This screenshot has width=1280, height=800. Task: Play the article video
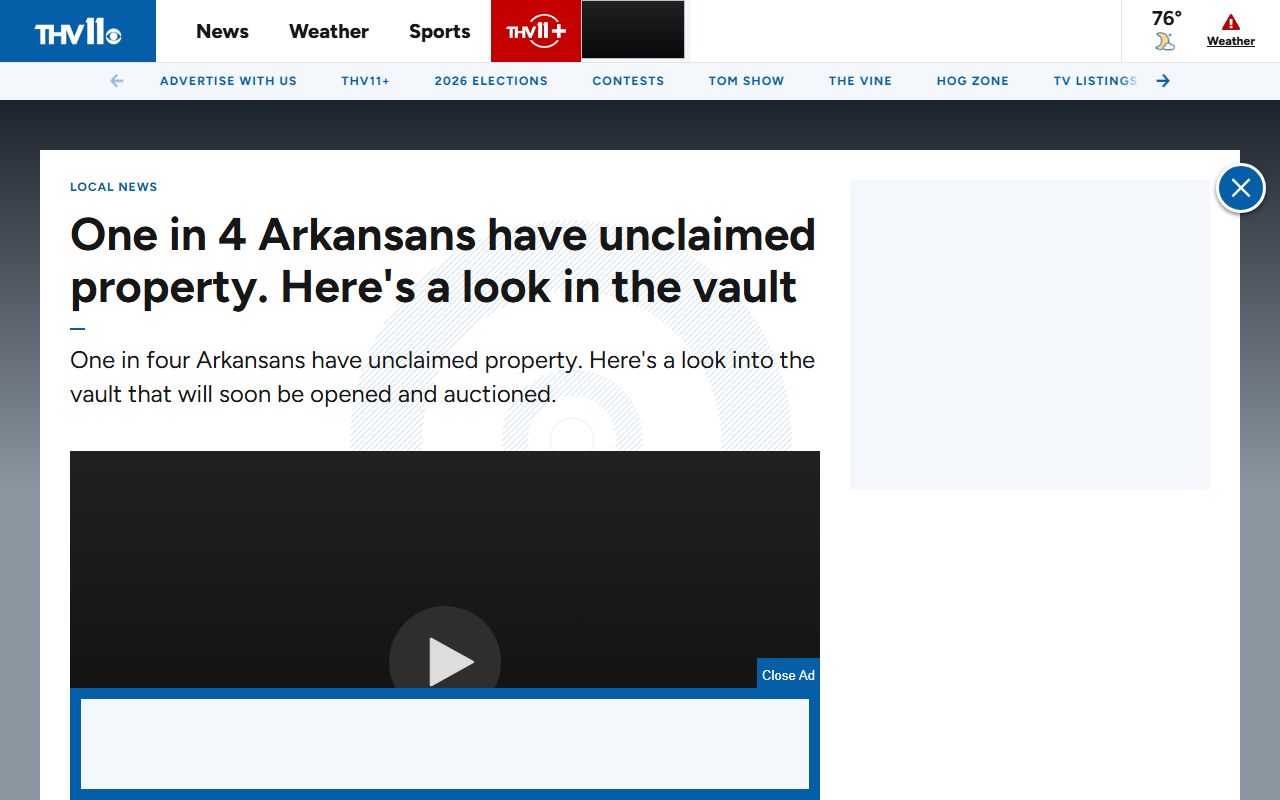[x=445, y=661]
